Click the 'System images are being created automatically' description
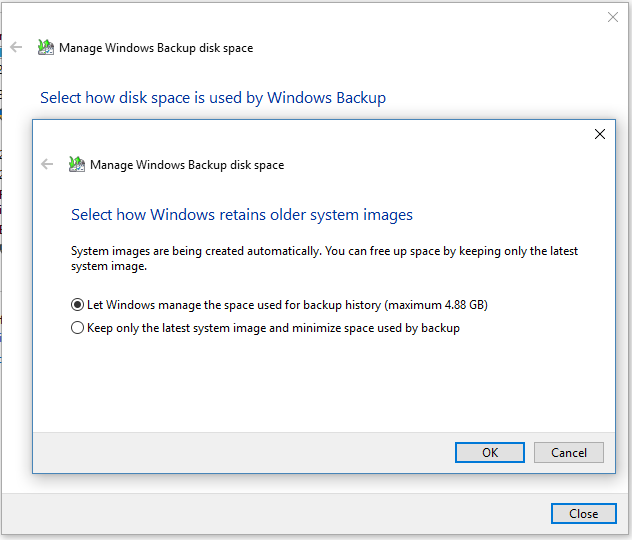The height and width of the screenshot is (540, 632). (x=324, y=258)
